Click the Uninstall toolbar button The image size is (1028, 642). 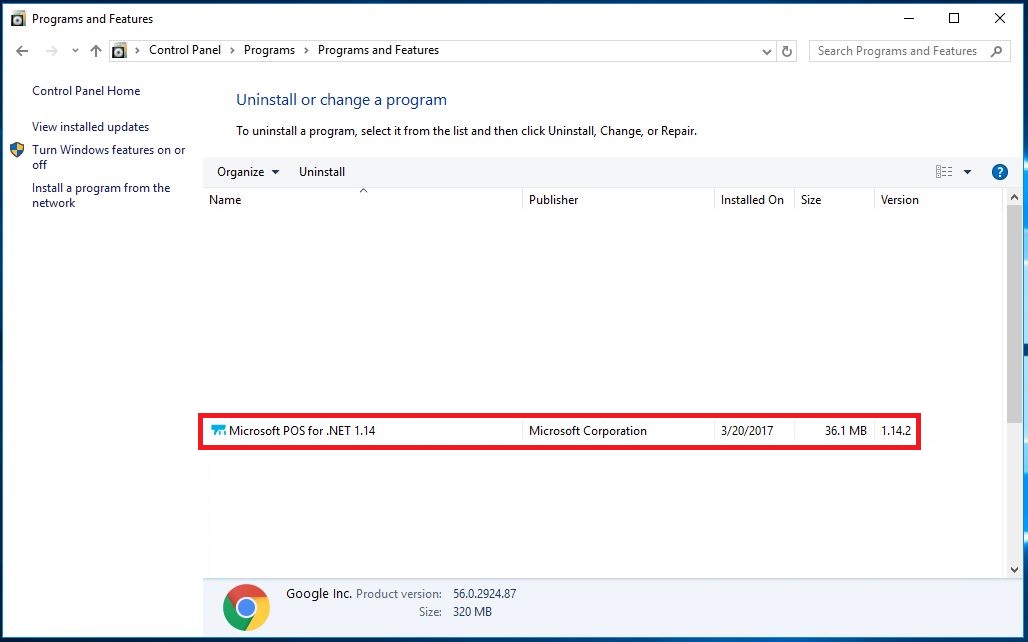(x=322, y=172)
